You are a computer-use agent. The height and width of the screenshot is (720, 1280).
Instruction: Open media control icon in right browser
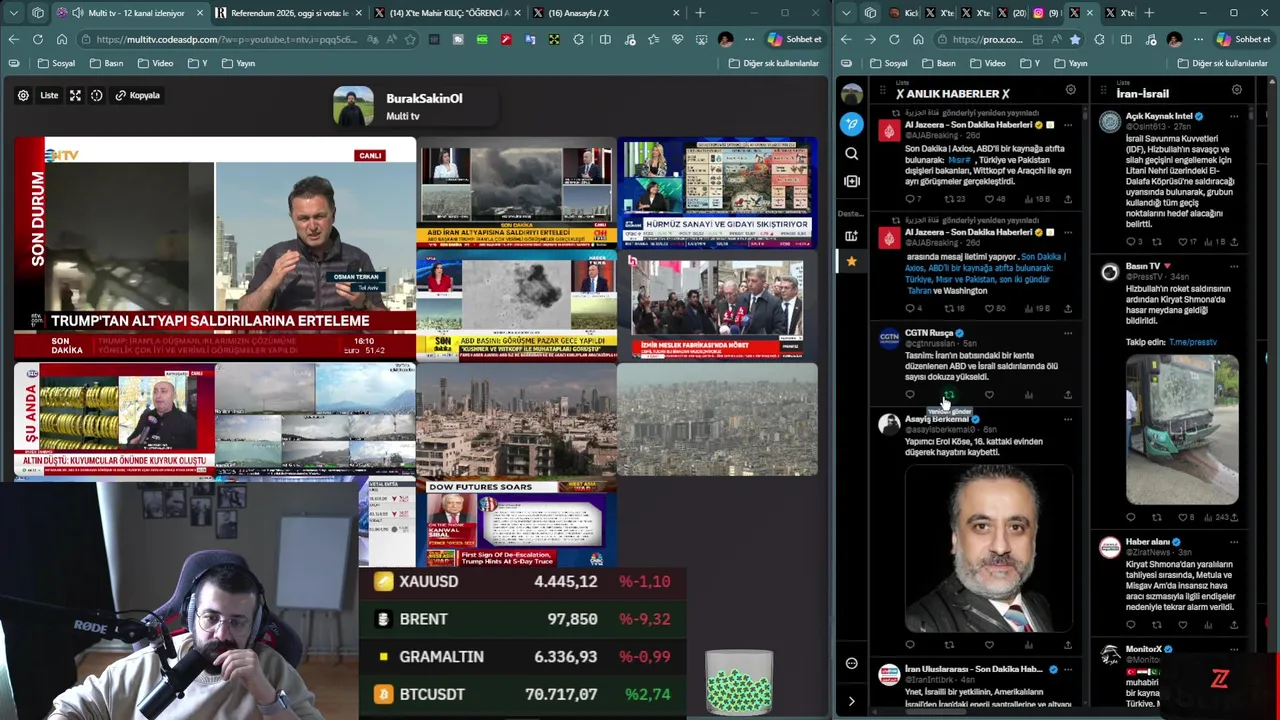(1150, 39)
